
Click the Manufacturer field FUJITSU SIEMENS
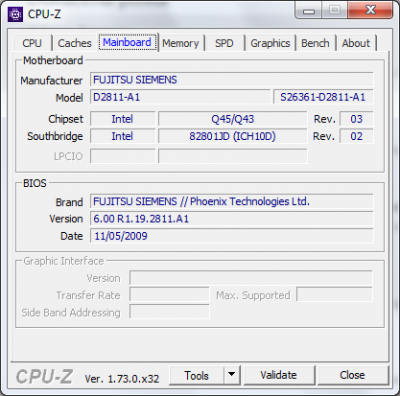pos(232,80)
